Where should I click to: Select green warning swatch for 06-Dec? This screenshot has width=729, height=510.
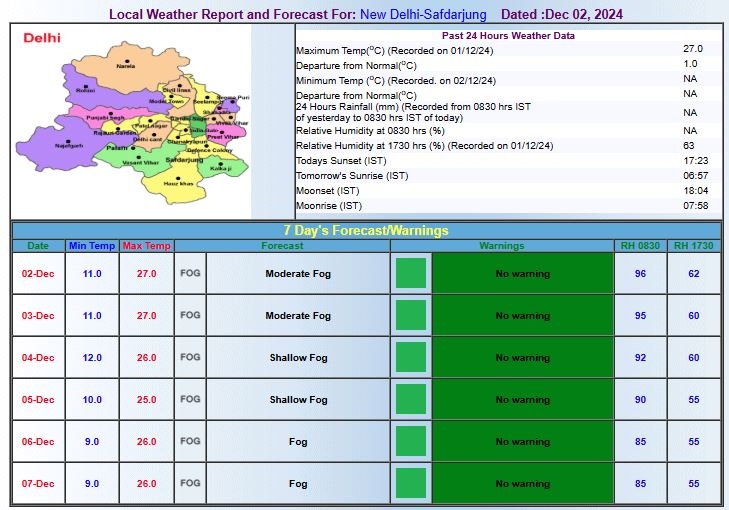(x=411, y=441)
